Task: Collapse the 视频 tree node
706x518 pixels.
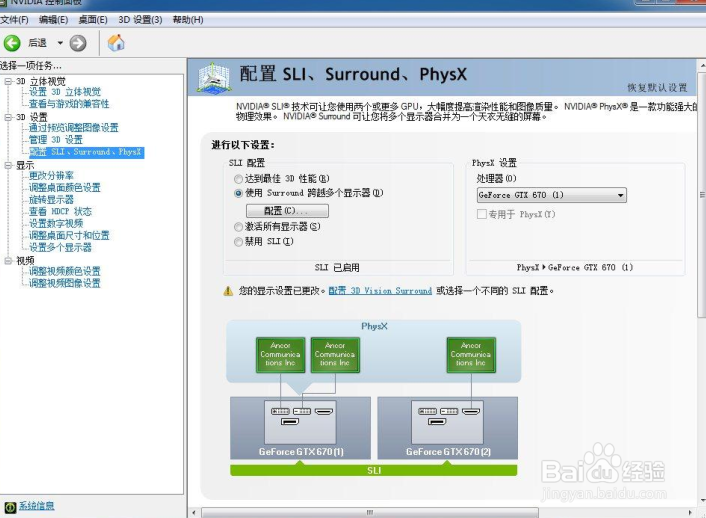Action: (8, 261)
